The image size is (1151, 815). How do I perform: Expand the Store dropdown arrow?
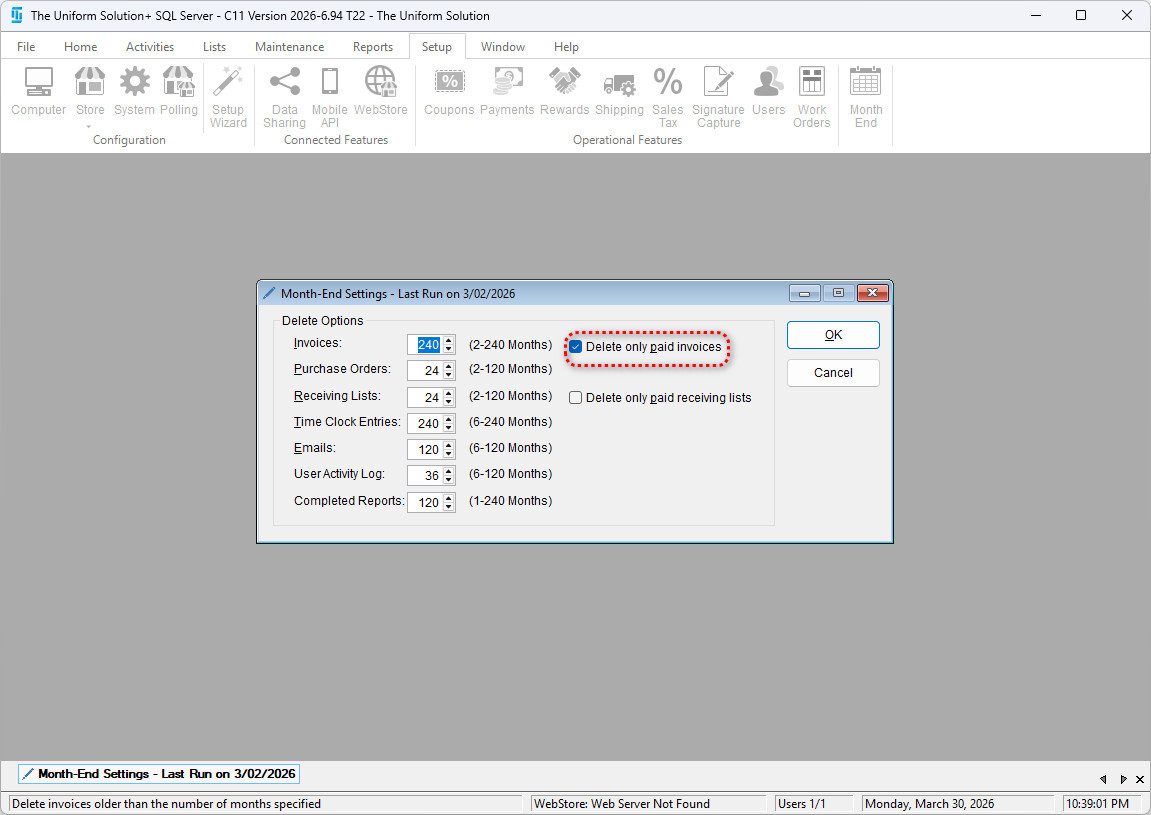tap(90, 127)
